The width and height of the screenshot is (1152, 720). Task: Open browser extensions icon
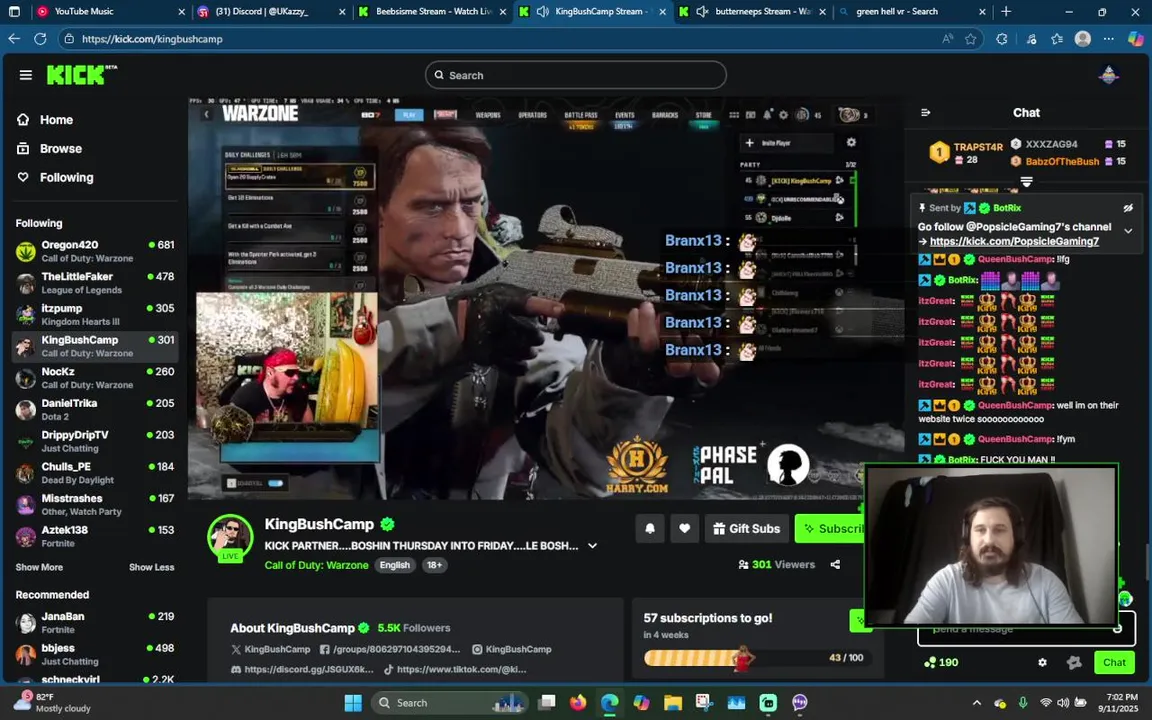1002,39
